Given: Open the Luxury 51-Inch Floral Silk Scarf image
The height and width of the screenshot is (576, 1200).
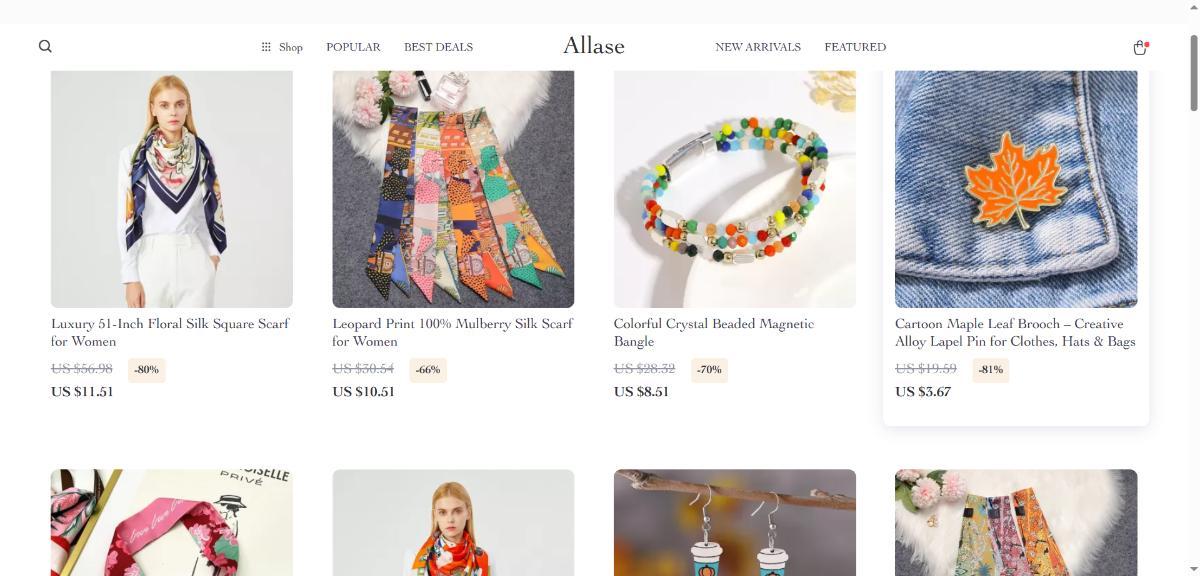Looking at the screenshot, I should pos(172,189).
